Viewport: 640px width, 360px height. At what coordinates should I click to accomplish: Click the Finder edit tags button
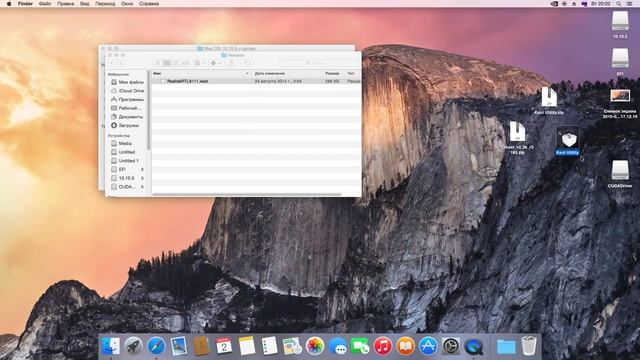(x=247, y=63)
